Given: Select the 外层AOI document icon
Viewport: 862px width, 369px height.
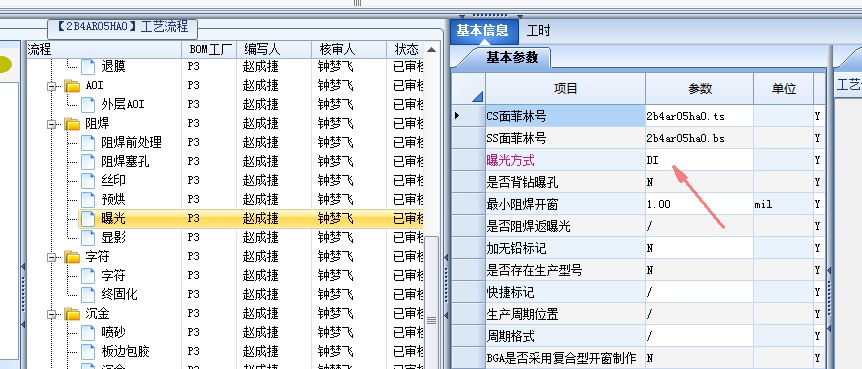Looking at the screenshot, I should (88, 104).
